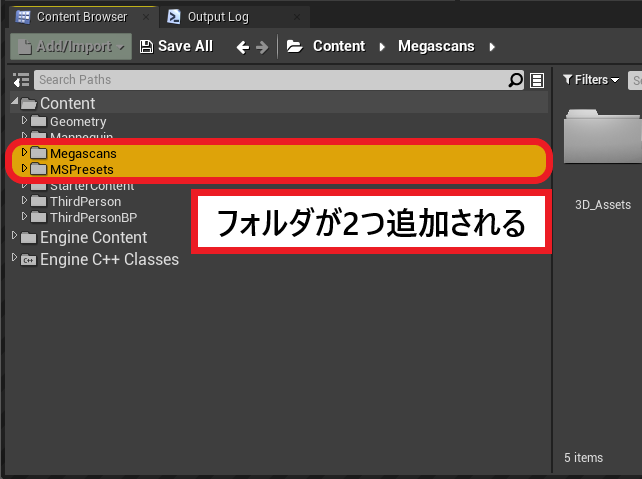Click the 3D_Assets folder label
The width and height of the screenshot is (642, 479).
coord(603,205)
